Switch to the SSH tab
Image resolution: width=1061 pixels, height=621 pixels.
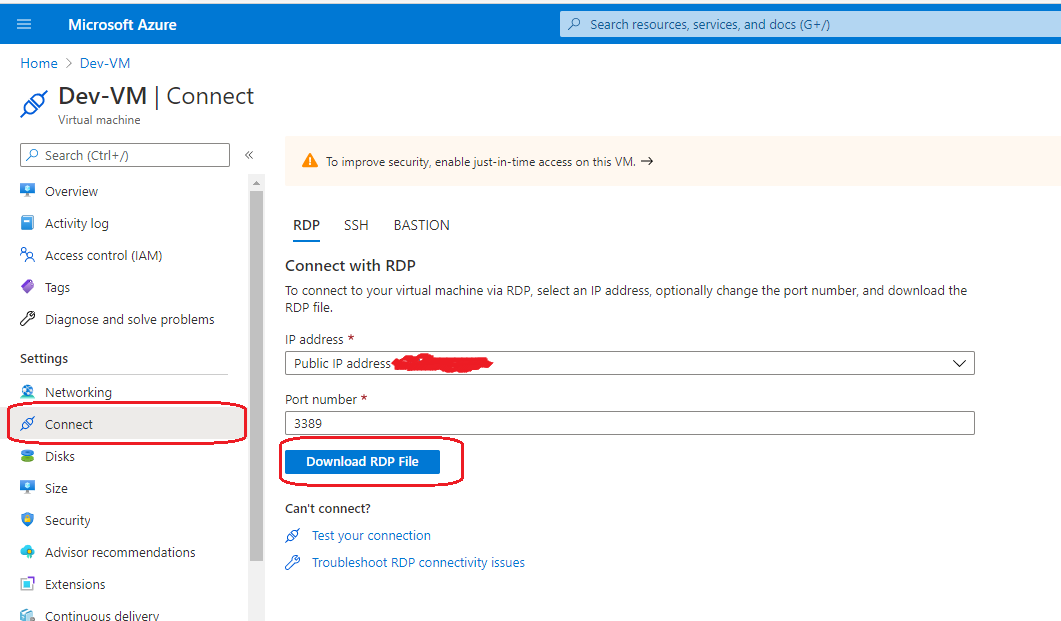[356, 225]
